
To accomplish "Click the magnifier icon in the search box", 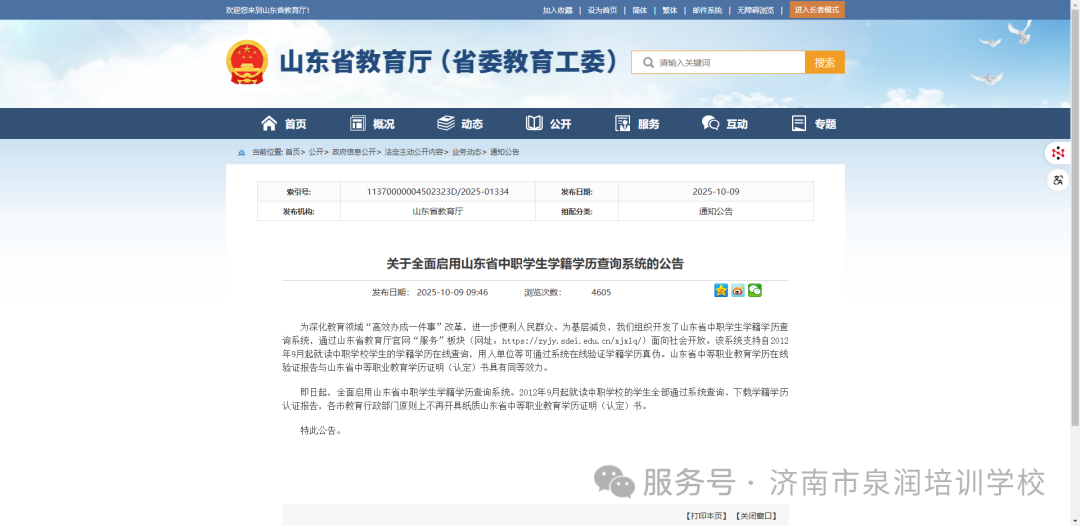I will tap(647, 63).
